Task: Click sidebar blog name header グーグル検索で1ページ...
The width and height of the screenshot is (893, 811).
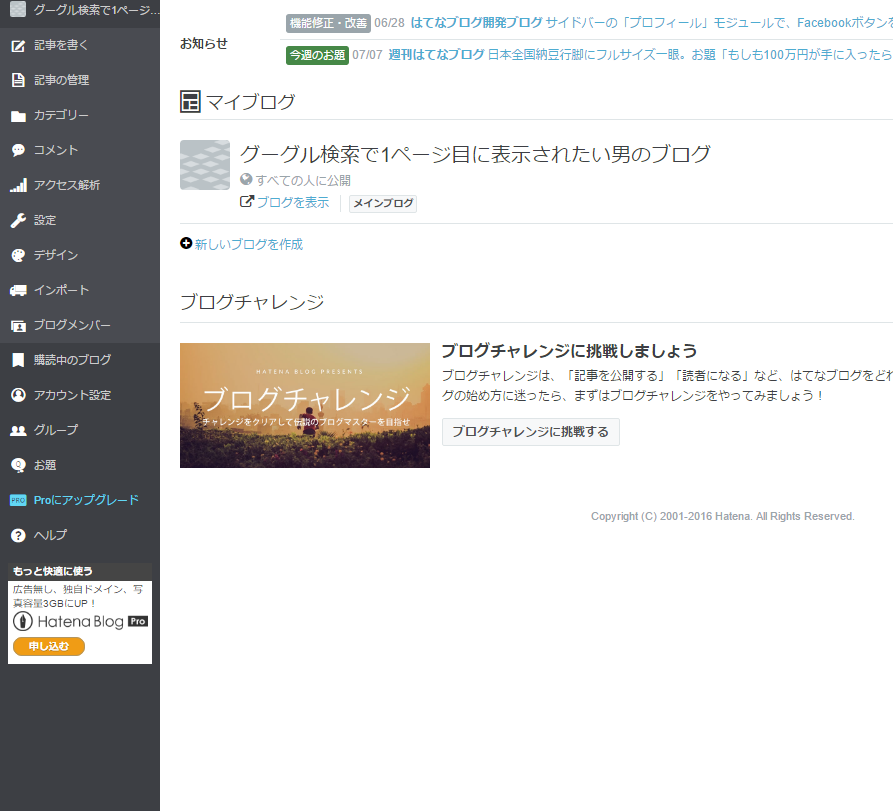Action: [97, 10]
